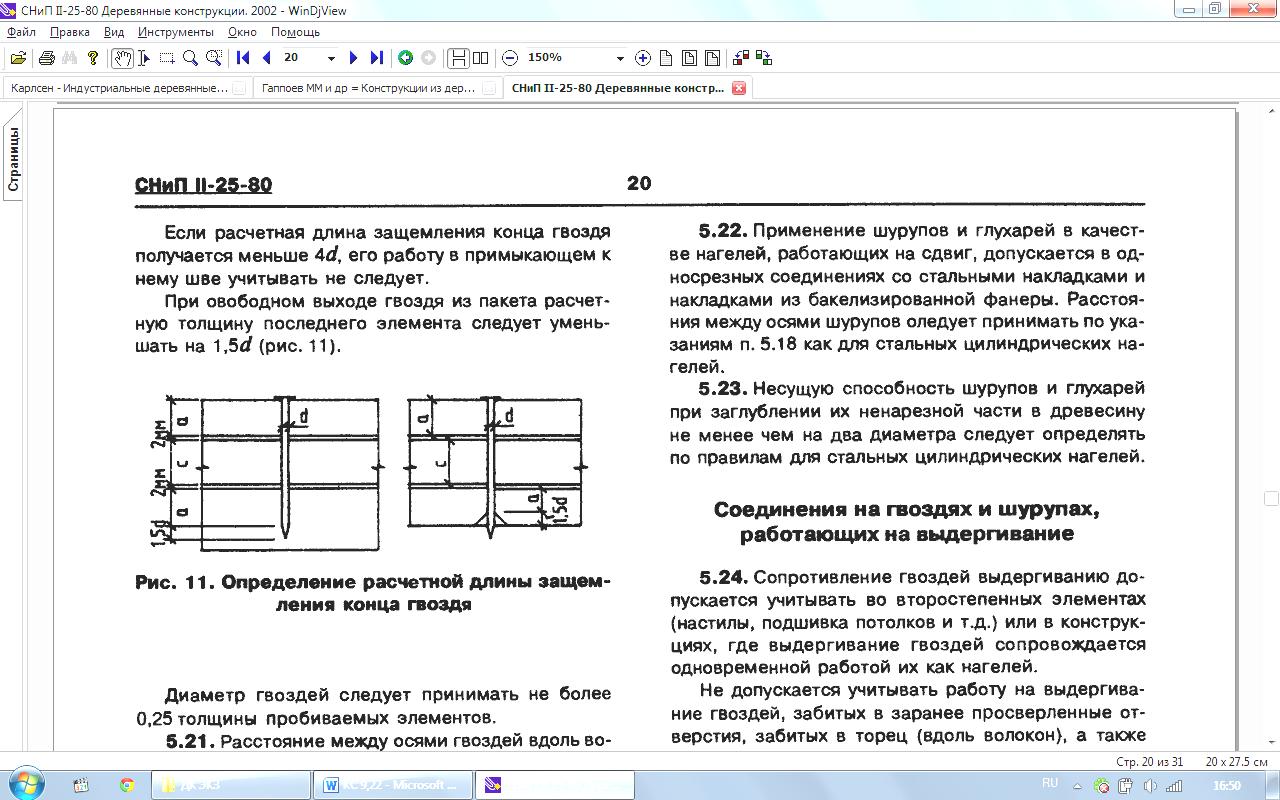This screenshot has width=1280, height=800.
Task: Activate the zoom rectangle tool
Action: [213, 58]
